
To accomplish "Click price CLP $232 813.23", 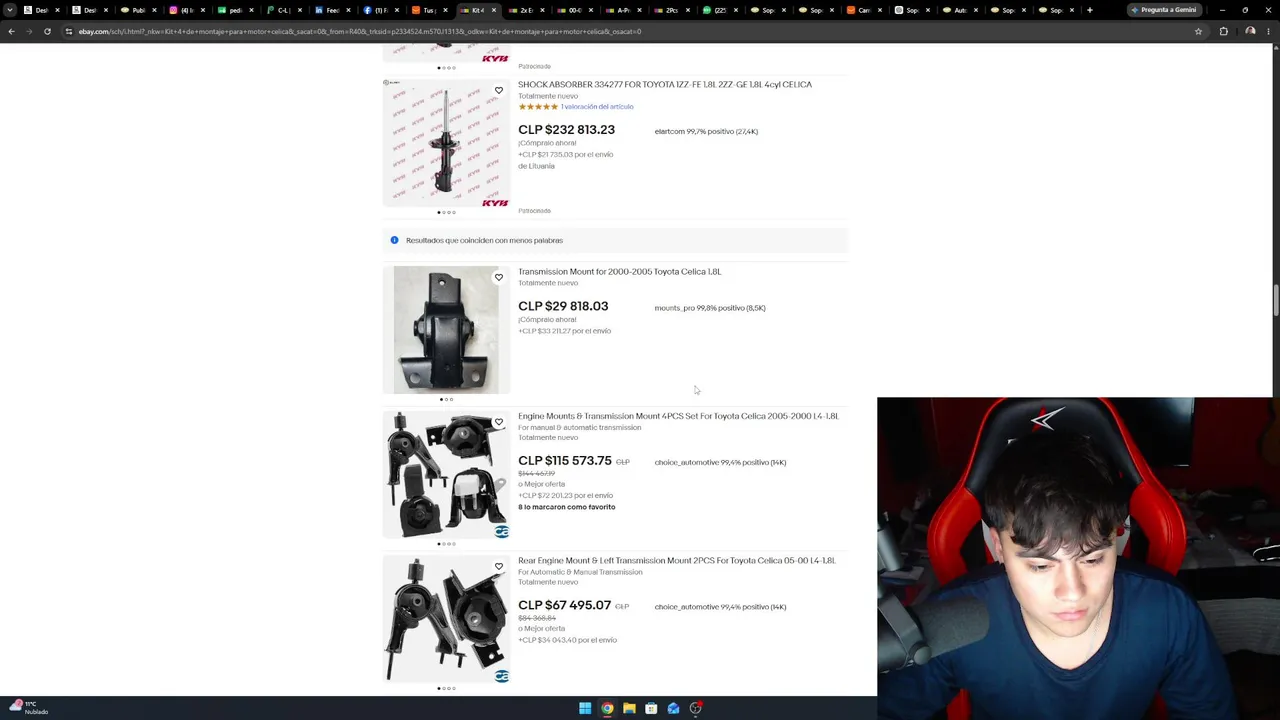I will click(566, 130).
